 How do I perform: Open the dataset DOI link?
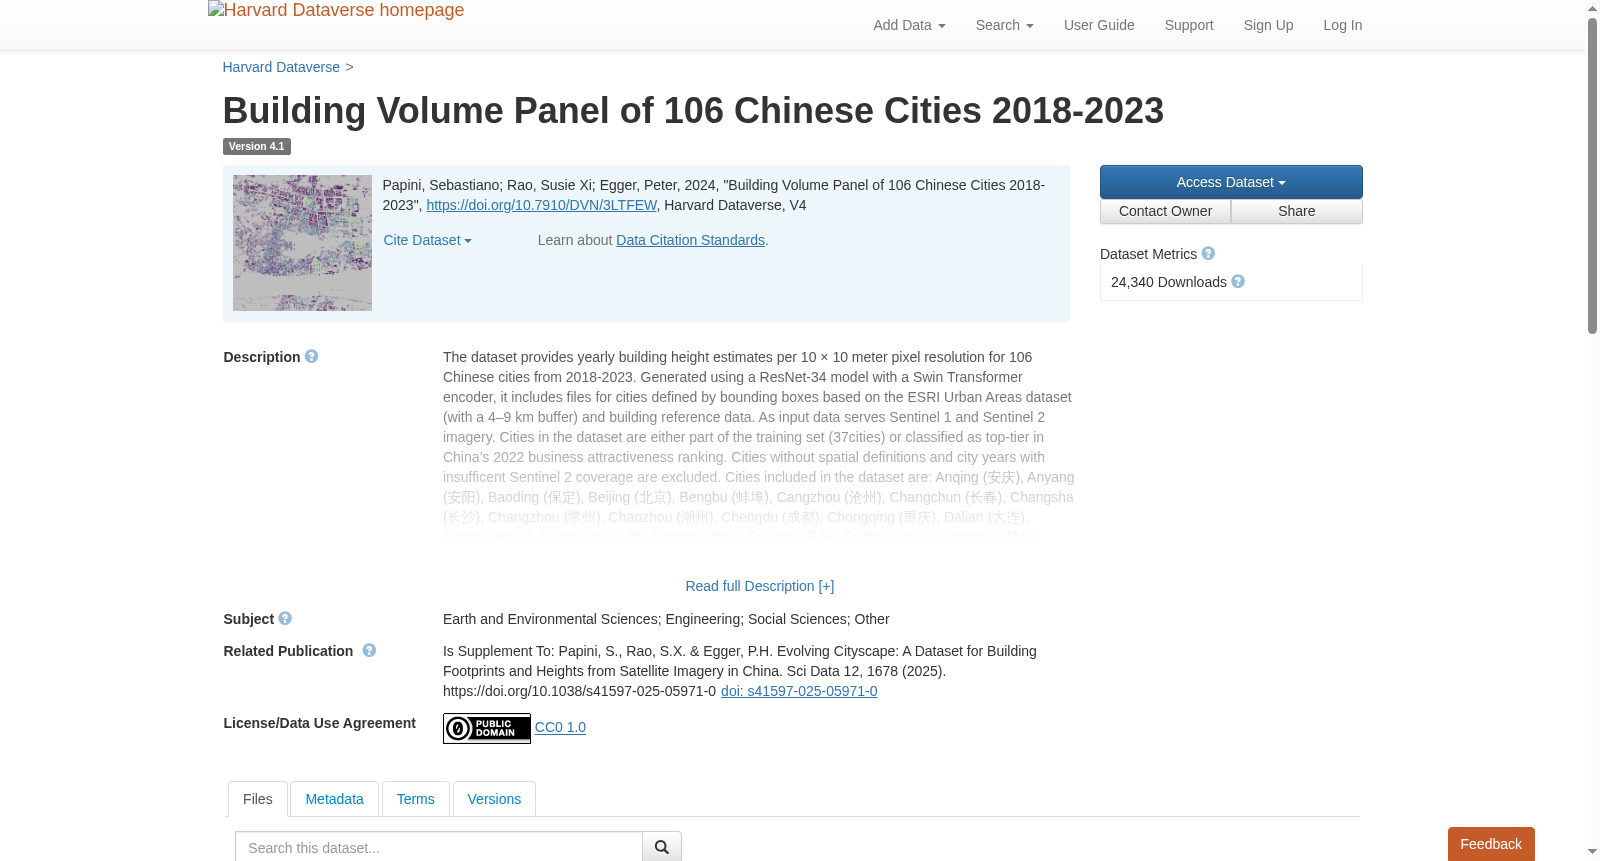pyautogui.click(x=541, y=205)
